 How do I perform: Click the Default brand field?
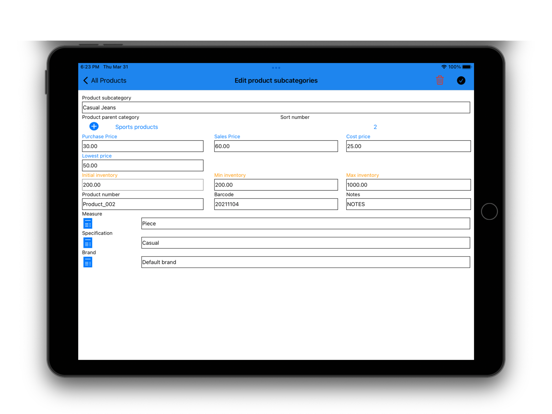[x=306, y=262]
